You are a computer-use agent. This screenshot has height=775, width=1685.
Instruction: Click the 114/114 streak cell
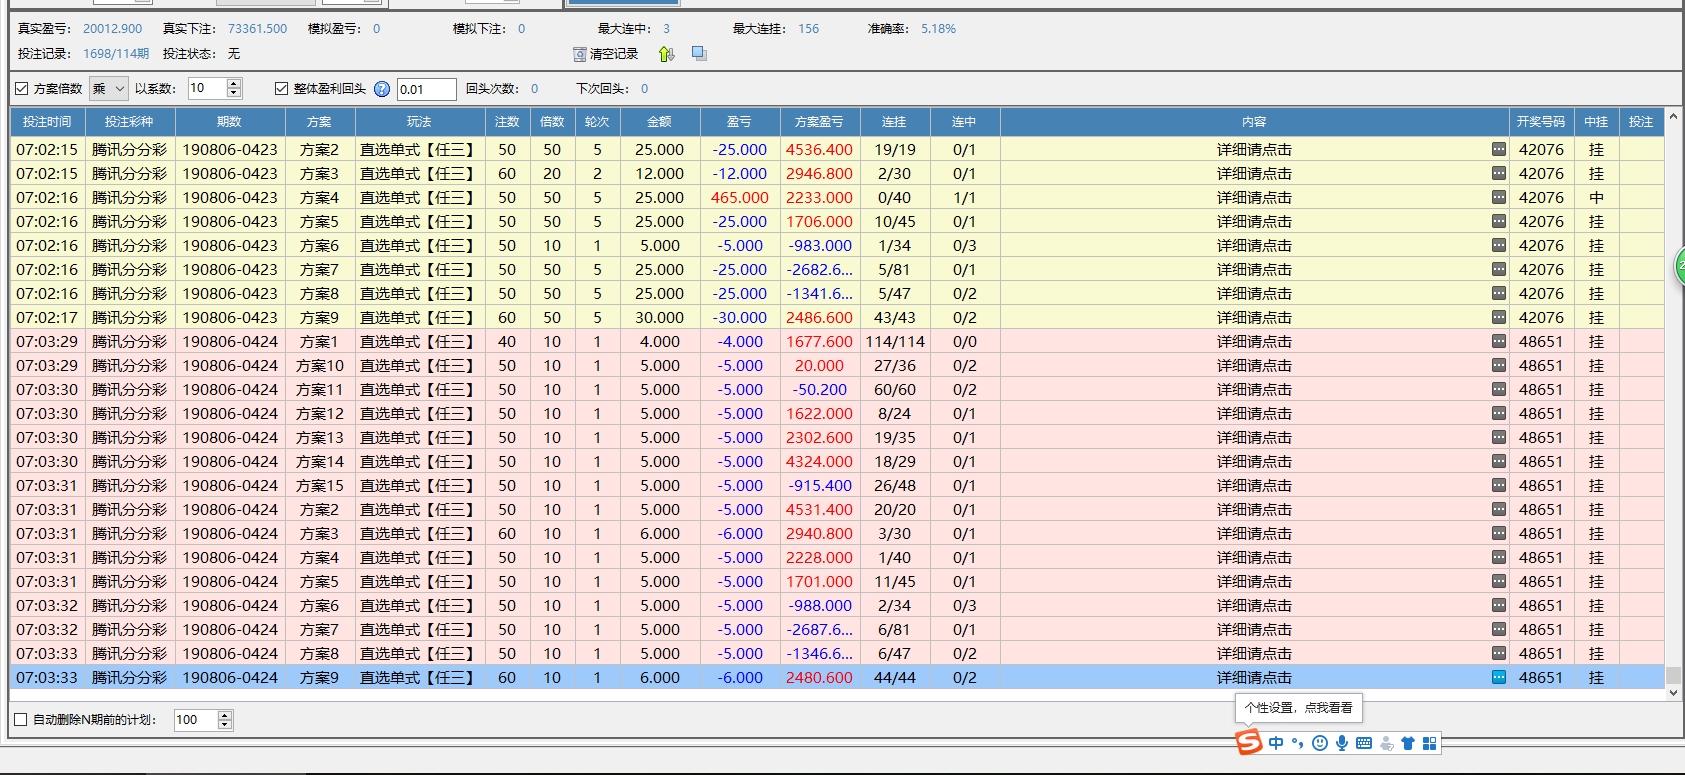[x=895, y=341]
